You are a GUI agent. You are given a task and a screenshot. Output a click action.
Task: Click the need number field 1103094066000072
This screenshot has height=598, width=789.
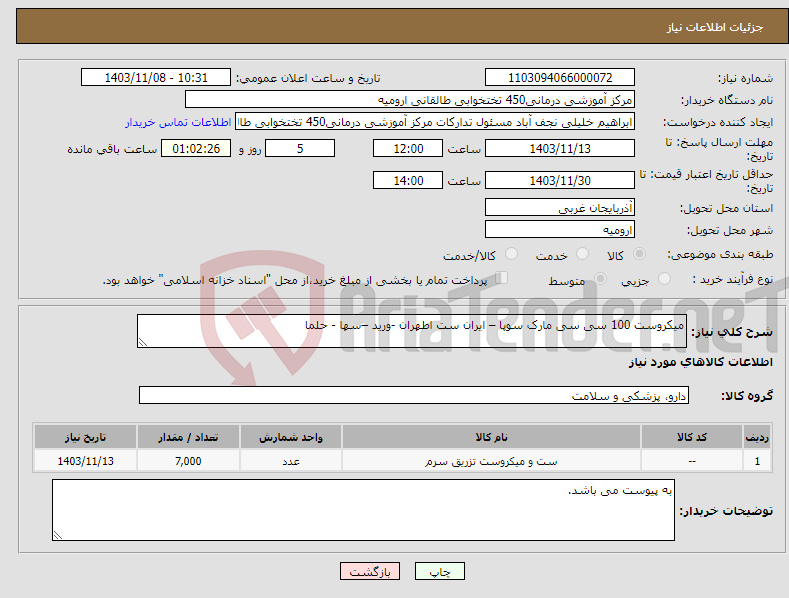(560, 78)
